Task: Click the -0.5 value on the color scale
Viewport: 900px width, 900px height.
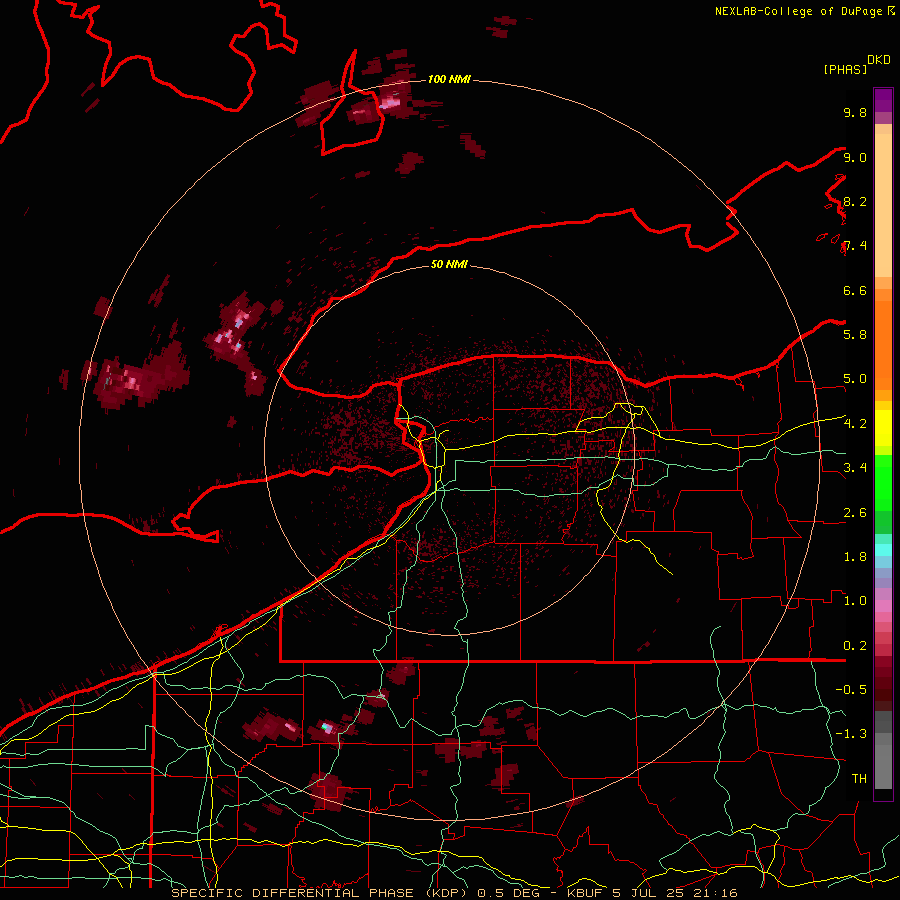Action: [x=851, y=690]
